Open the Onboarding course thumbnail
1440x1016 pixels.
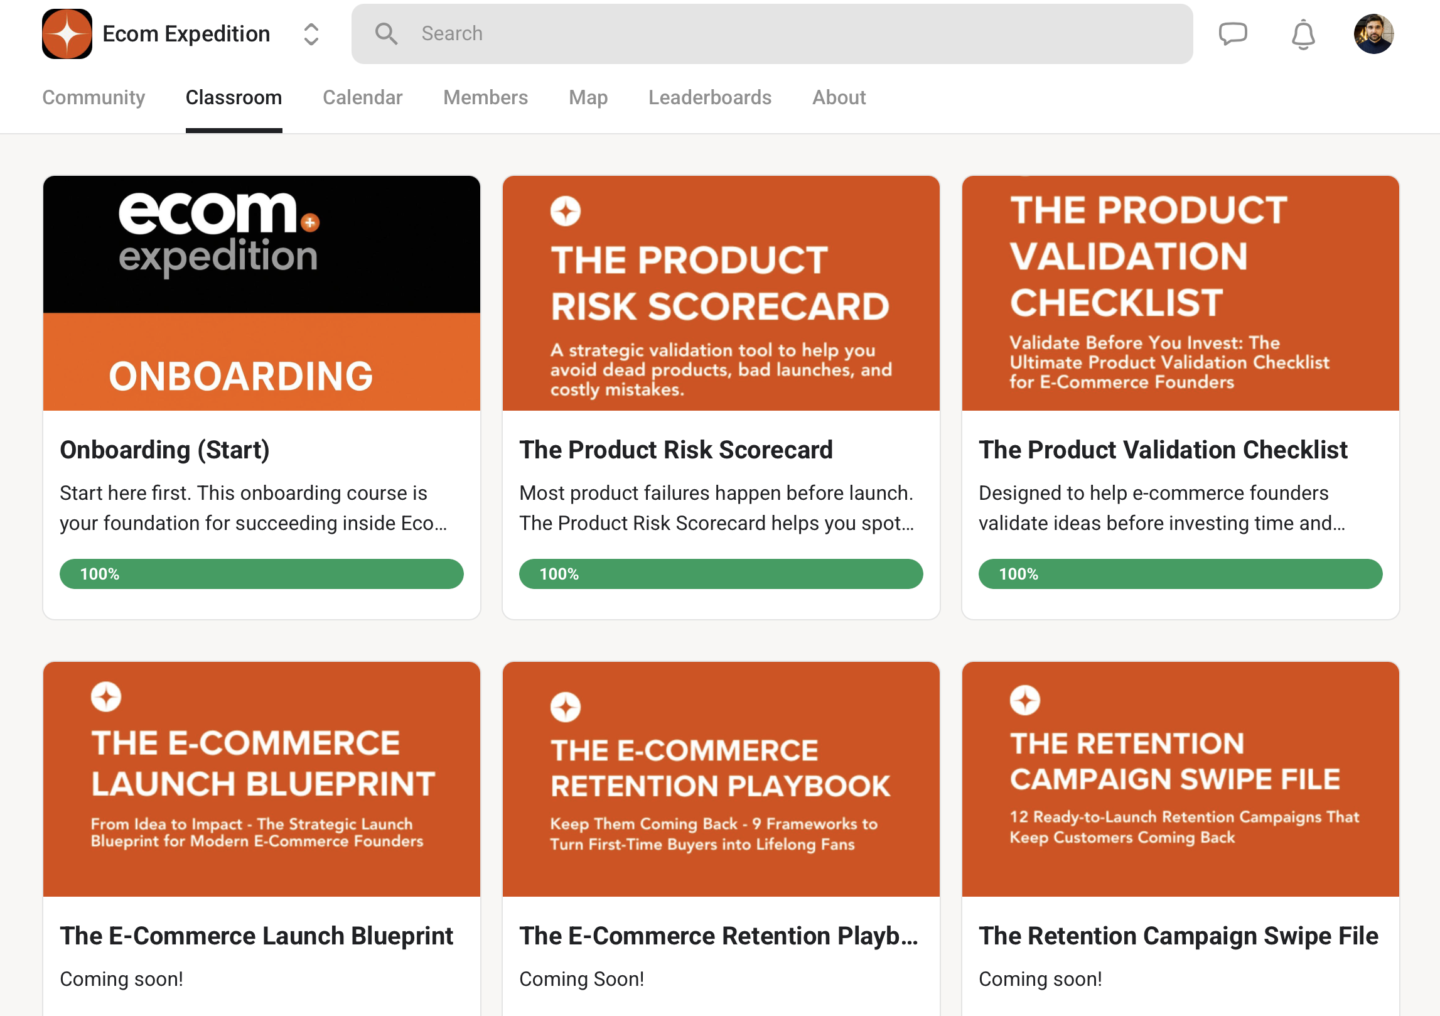click(262, 293)
